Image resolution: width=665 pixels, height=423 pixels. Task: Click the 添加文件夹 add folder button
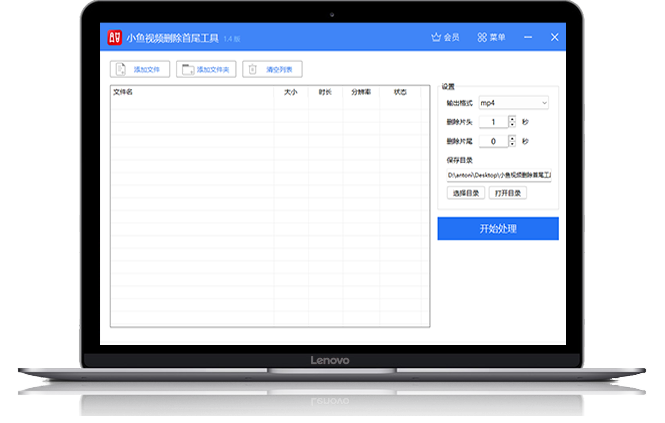click(x=206, y=69)
